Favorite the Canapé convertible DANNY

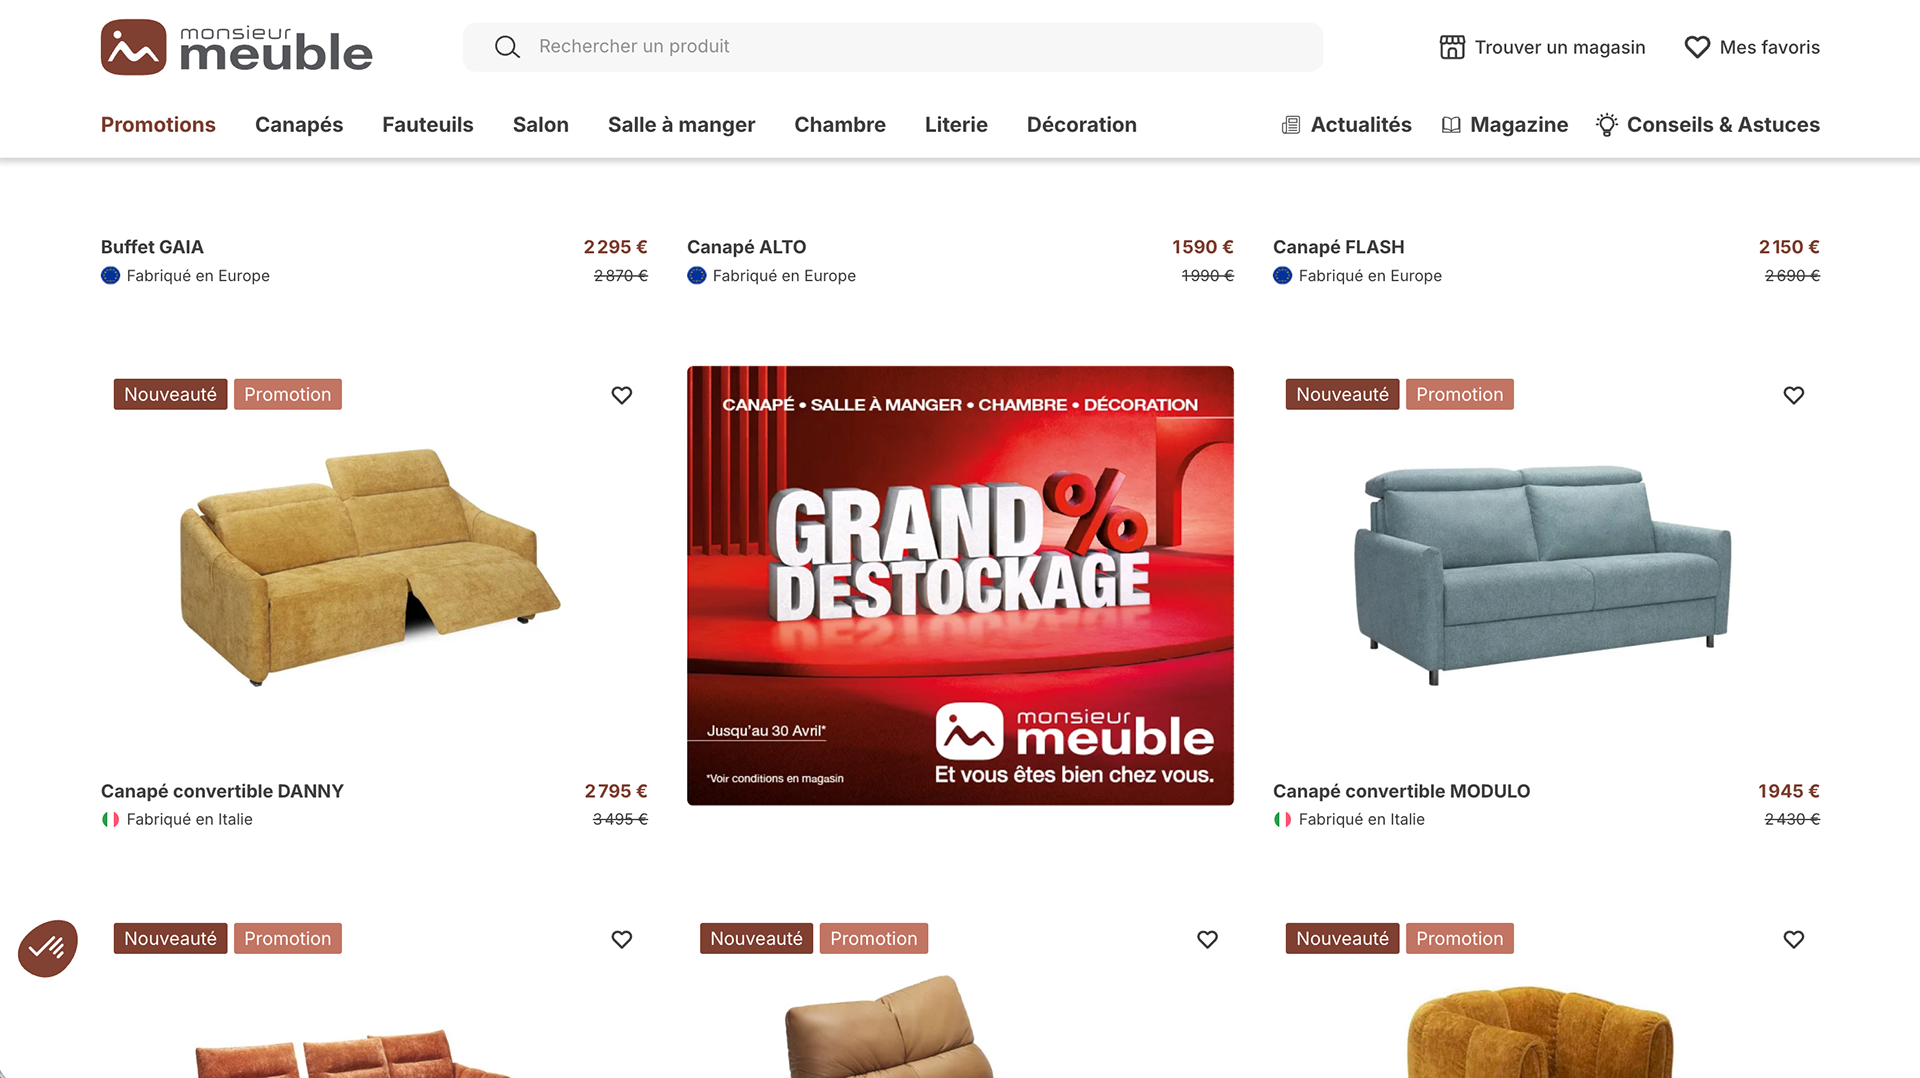[622, 395]
